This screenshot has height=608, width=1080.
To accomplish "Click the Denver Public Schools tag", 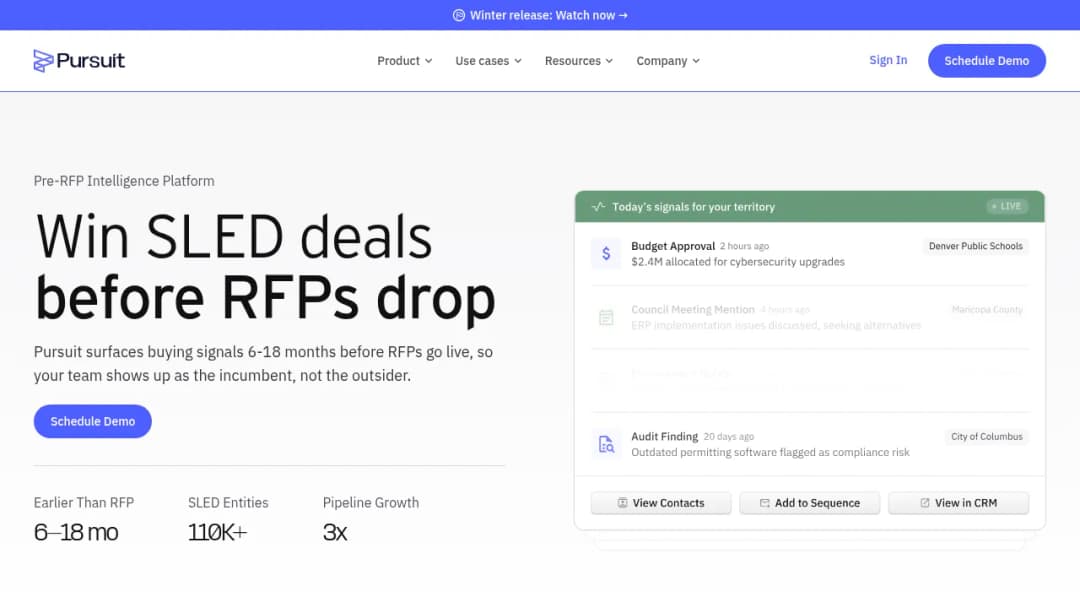I will (975, 246).
